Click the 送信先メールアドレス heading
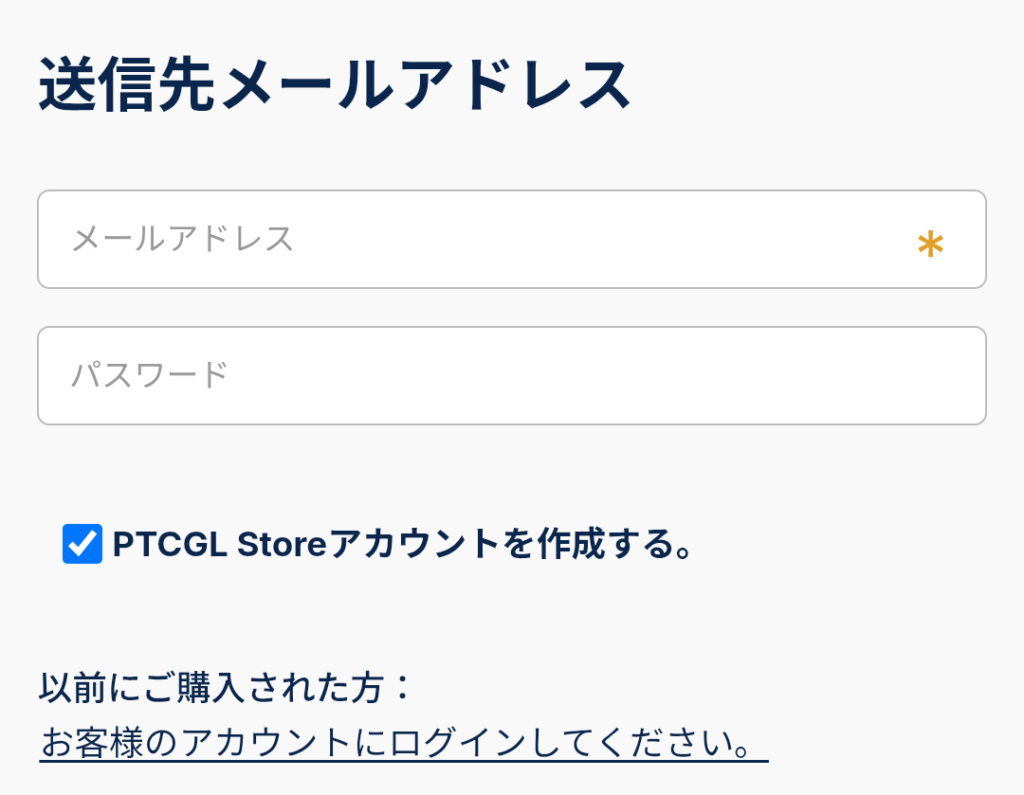The image size is (1024, 795). point(335,87)
